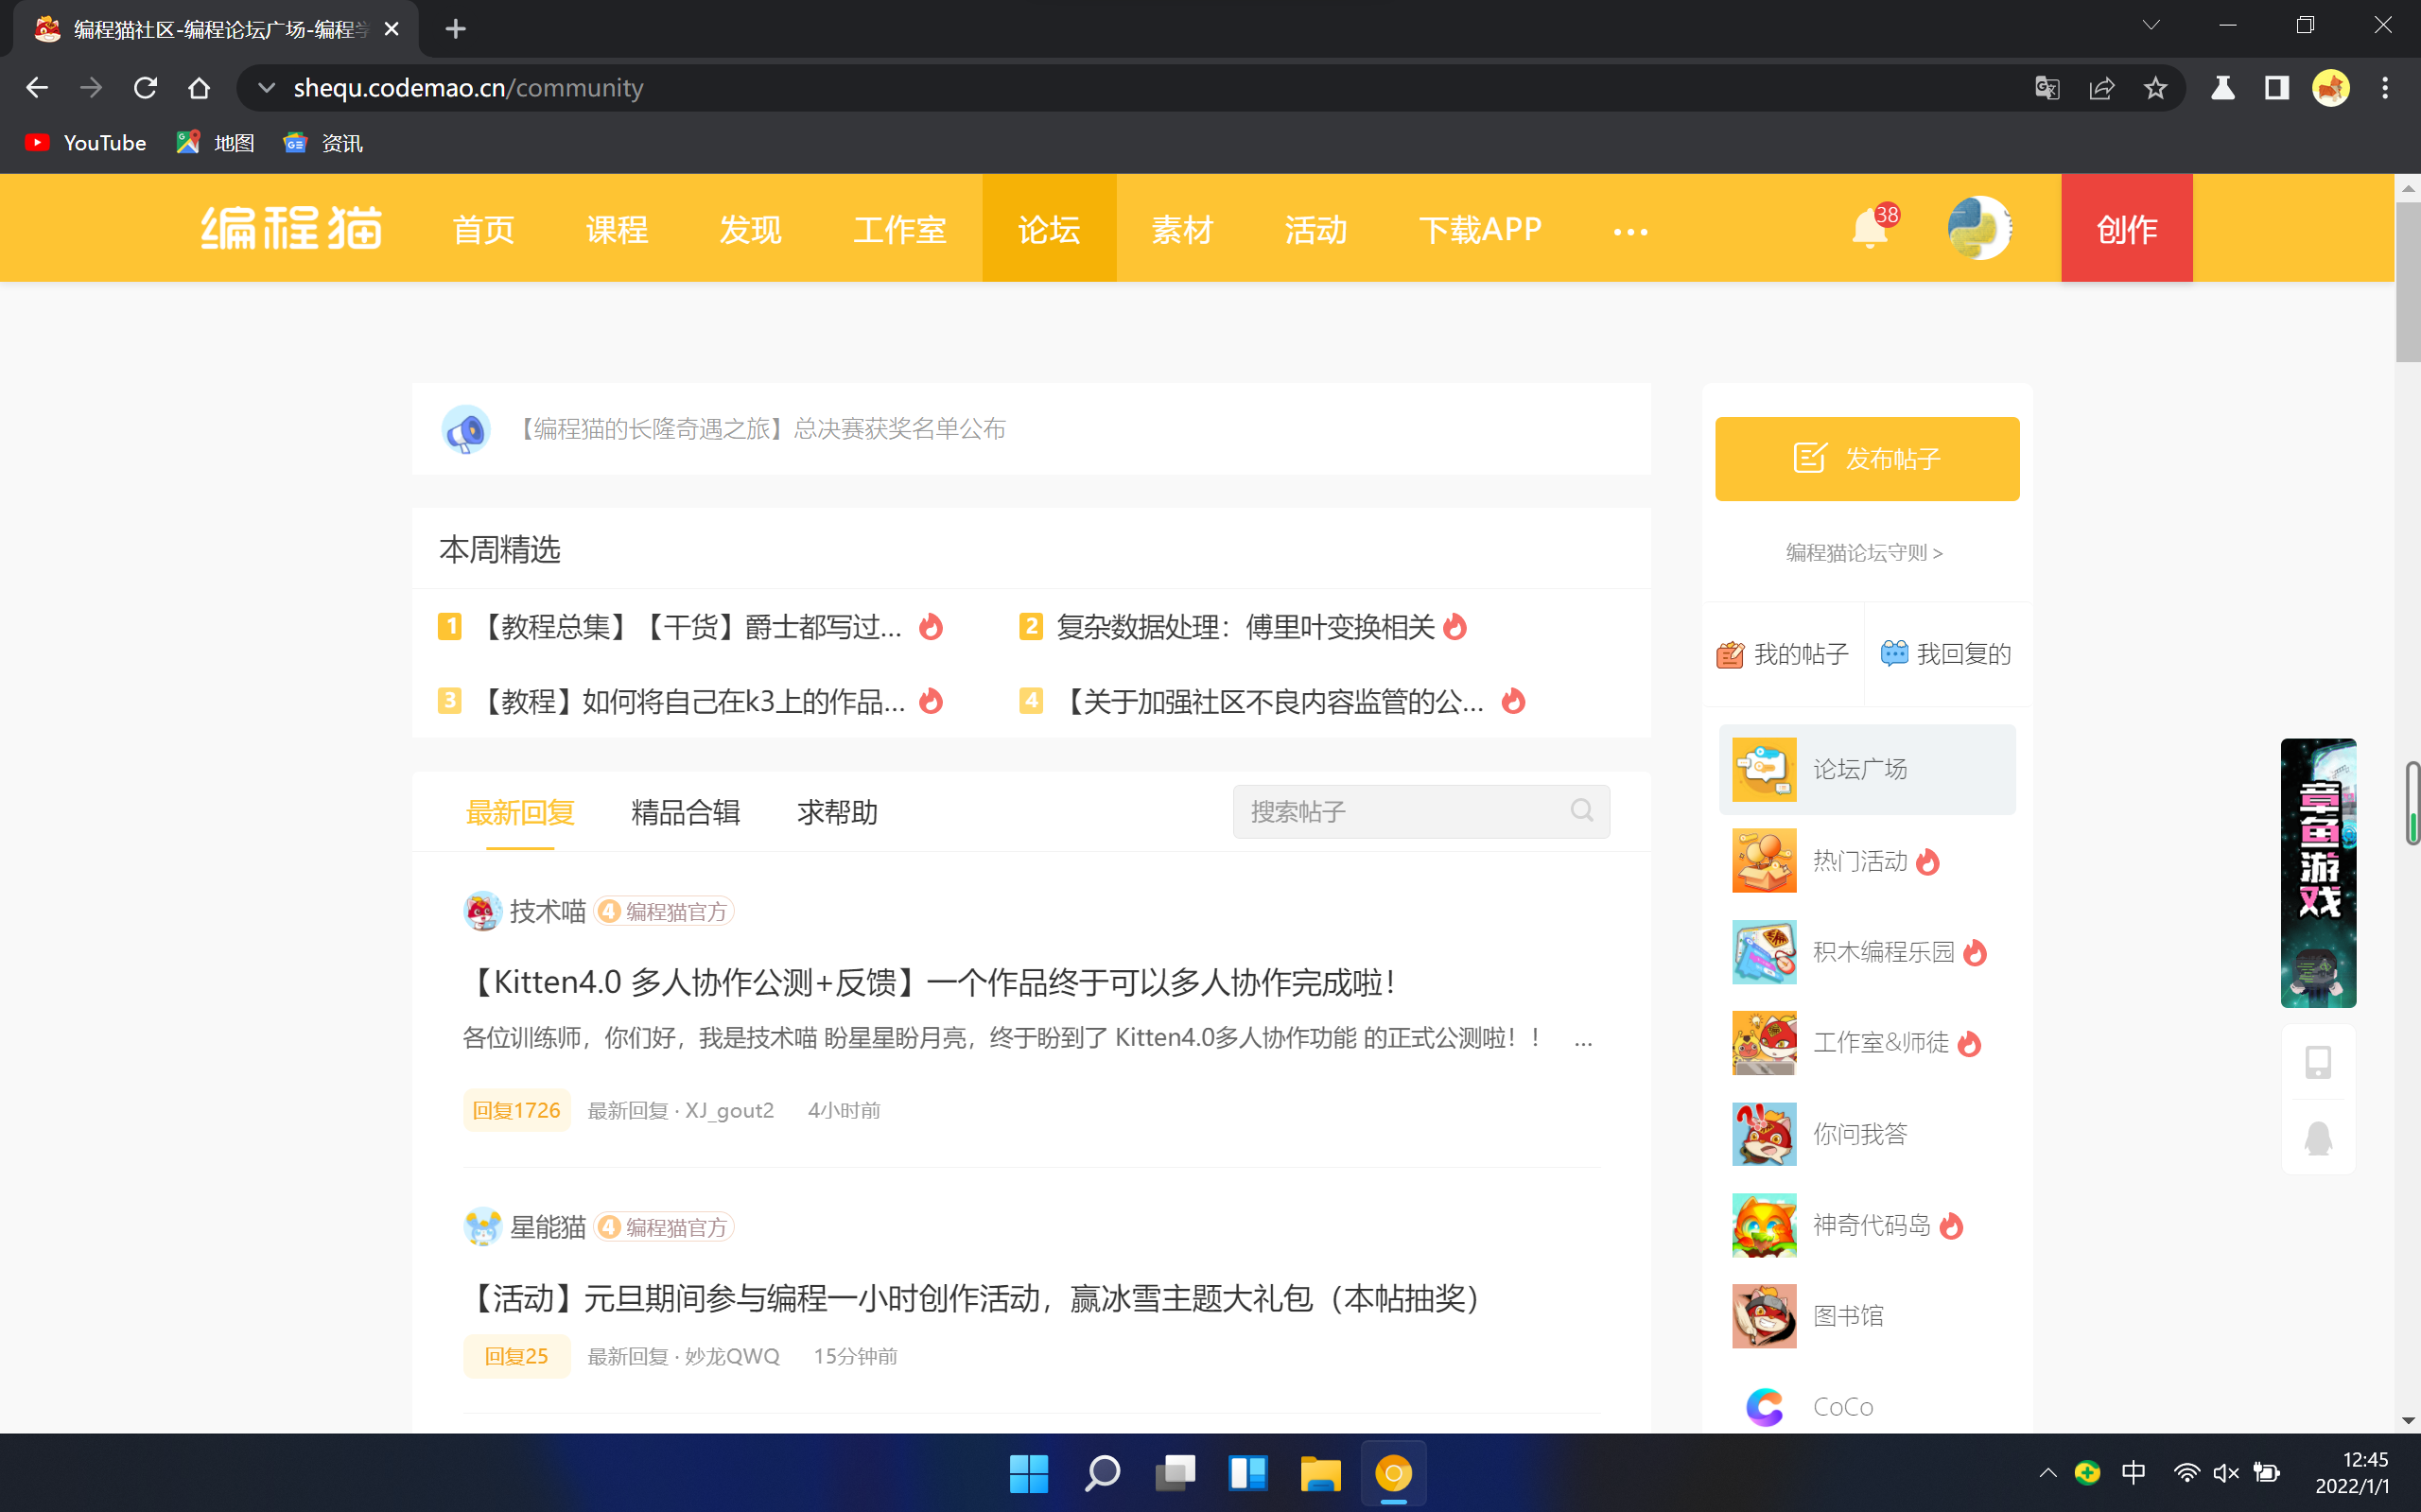
Task: Click 技术喵 author avatar
Action: coord(483,911)
